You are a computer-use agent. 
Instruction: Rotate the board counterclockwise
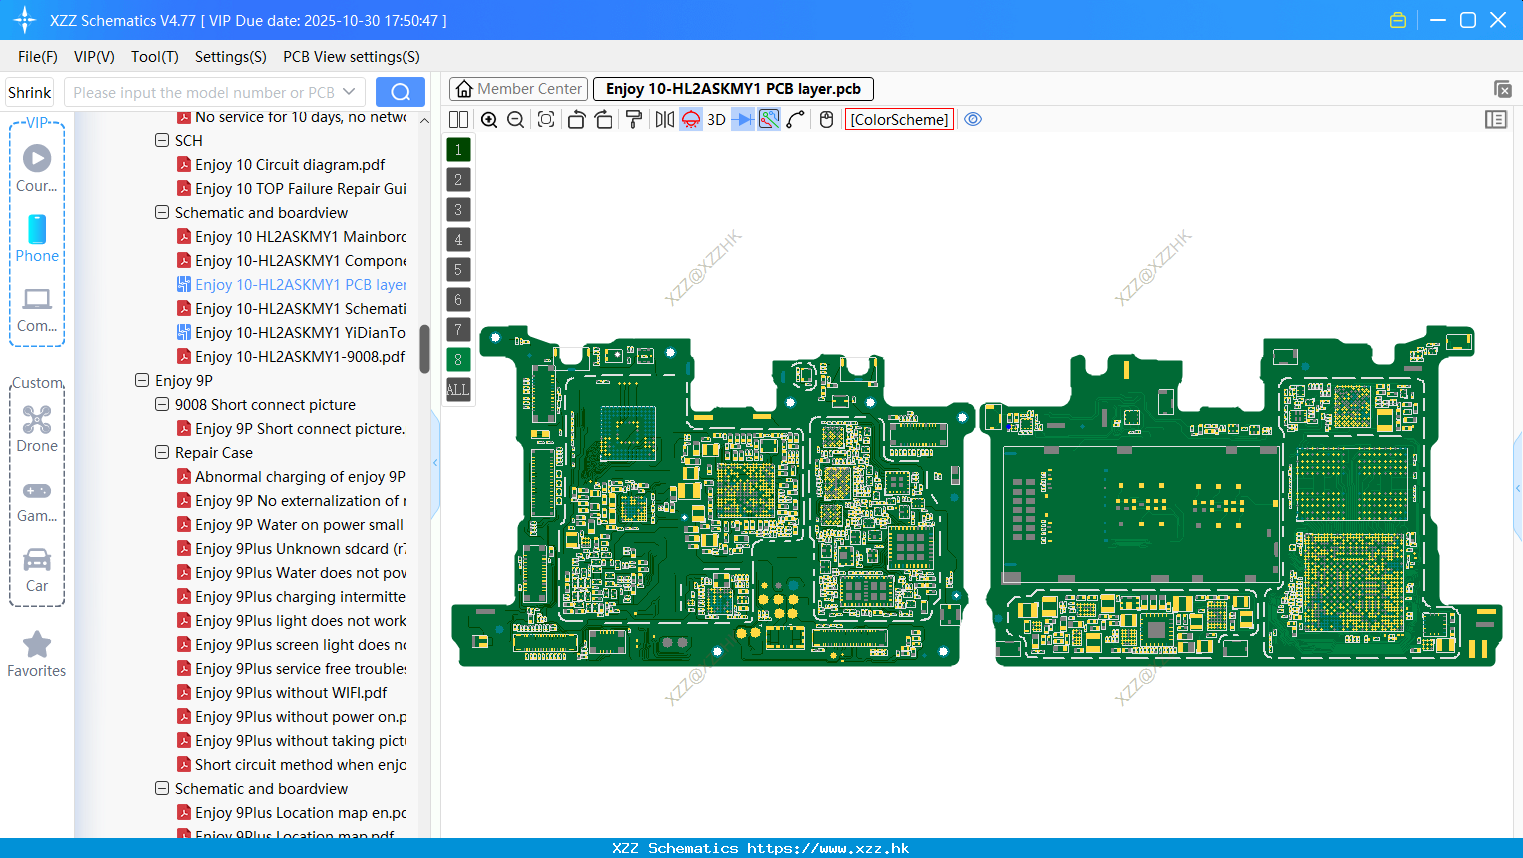pos(576,119)
